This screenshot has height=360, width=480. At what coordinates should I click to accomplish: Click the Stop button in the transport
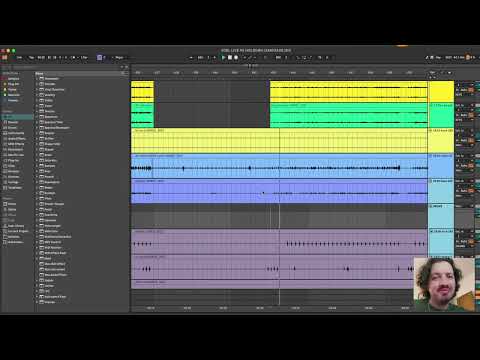(x=230, y=57)
